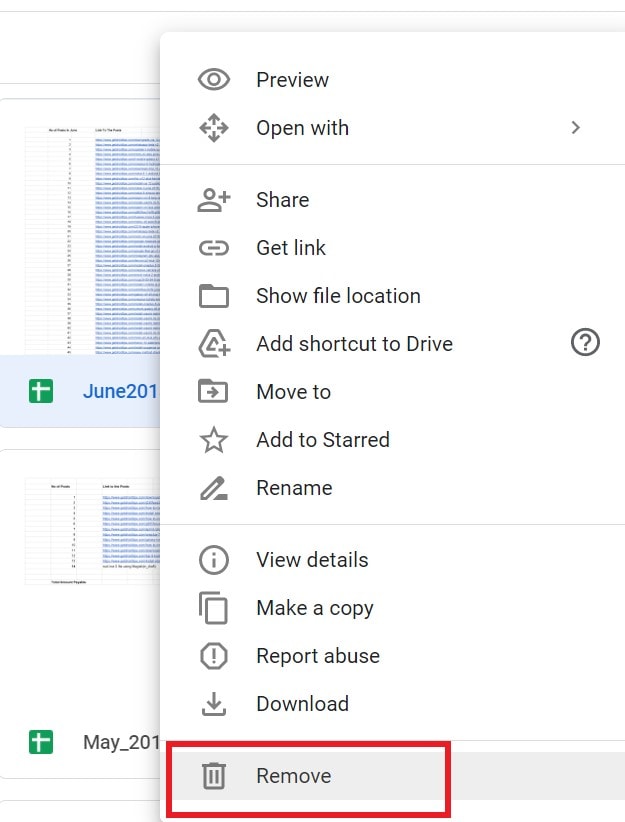Click the Add shortcut to Drive icon
Viewport: 625px width, 822px height.
214,343
